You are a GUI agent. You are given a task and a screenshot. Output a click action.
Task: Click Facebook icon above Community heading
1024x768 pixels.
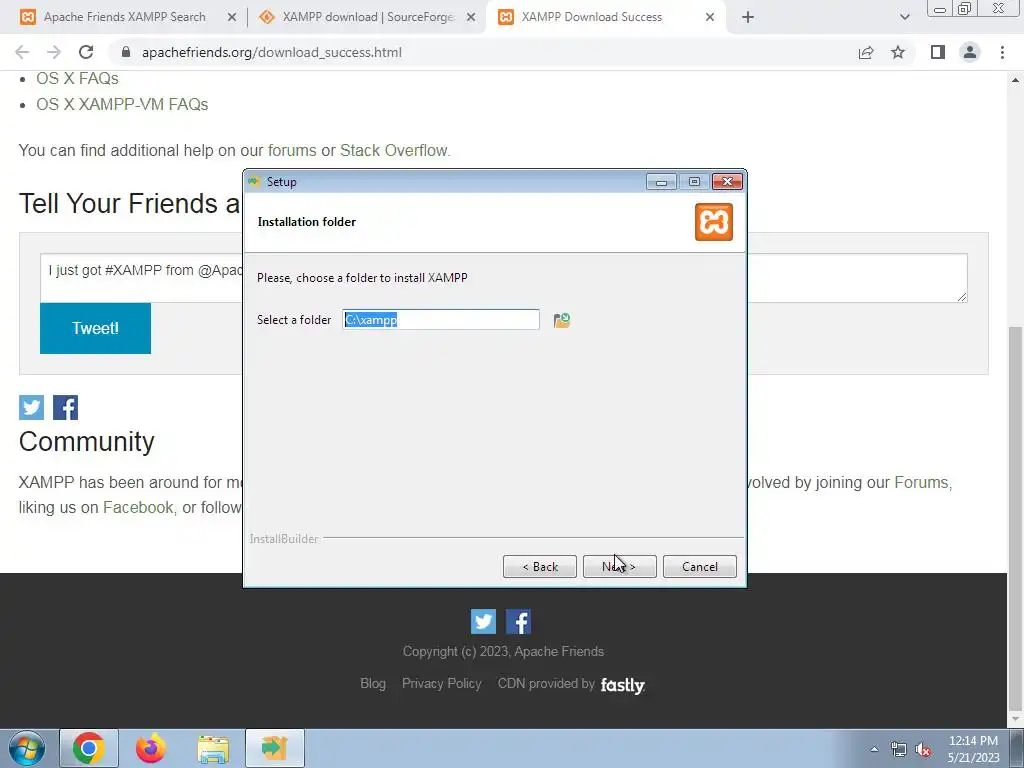[x=65, y=408]
